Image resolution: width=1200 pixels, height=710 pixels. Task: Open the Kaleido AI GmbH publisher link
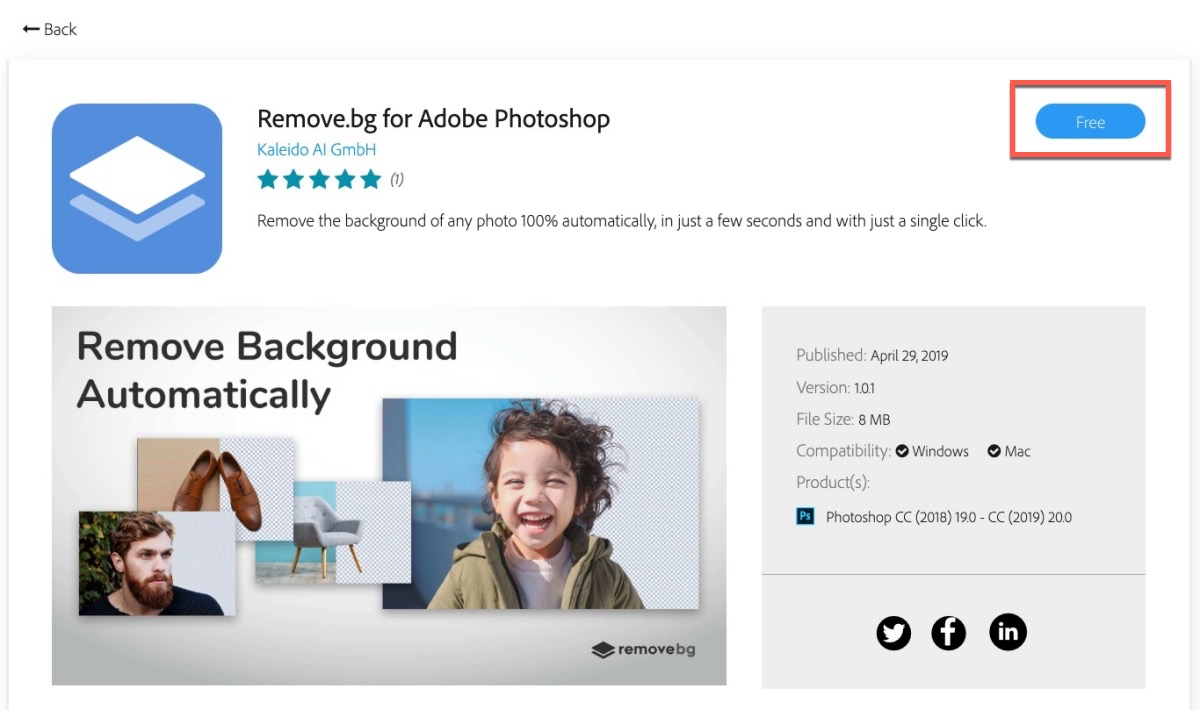pyautogui.click(x=316, y=149)
